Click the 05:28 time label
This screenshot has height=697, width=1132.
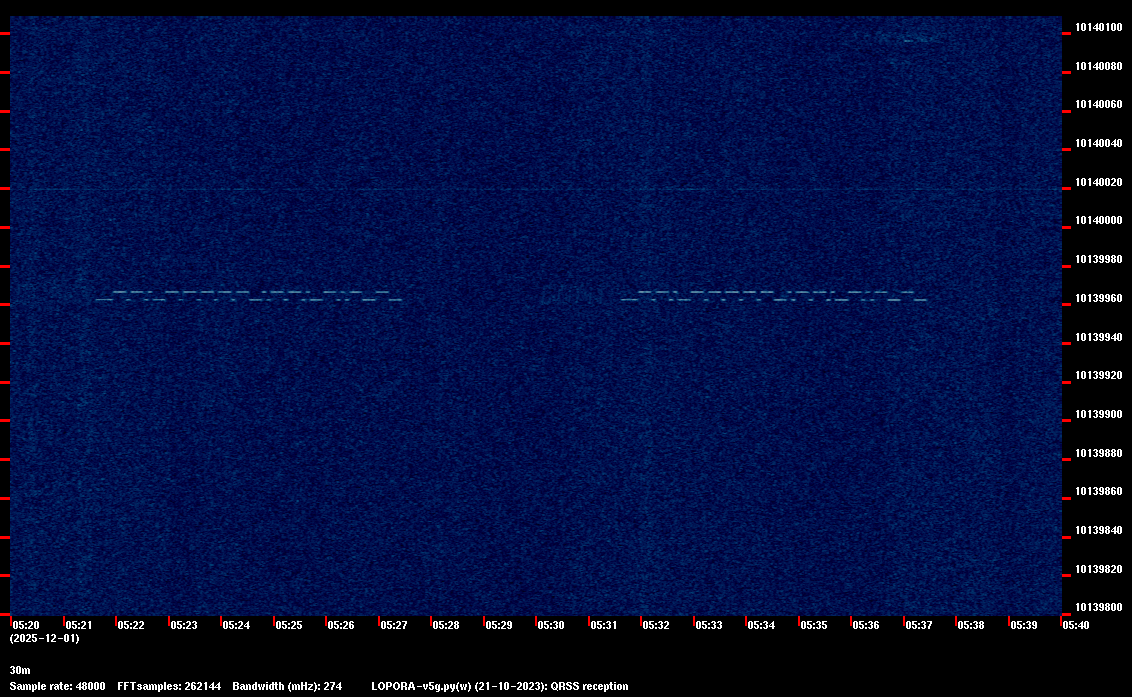click(446, 625)
